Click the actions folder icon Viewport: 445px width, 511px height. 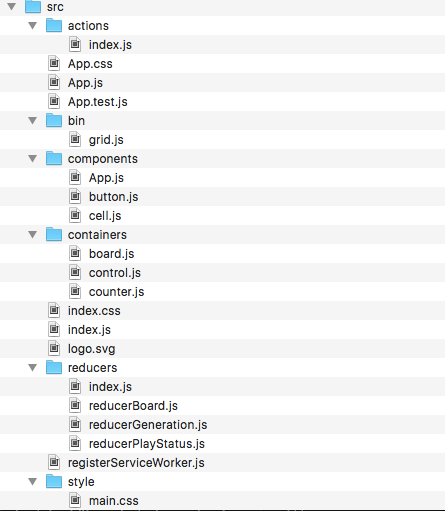click(54, 25)
